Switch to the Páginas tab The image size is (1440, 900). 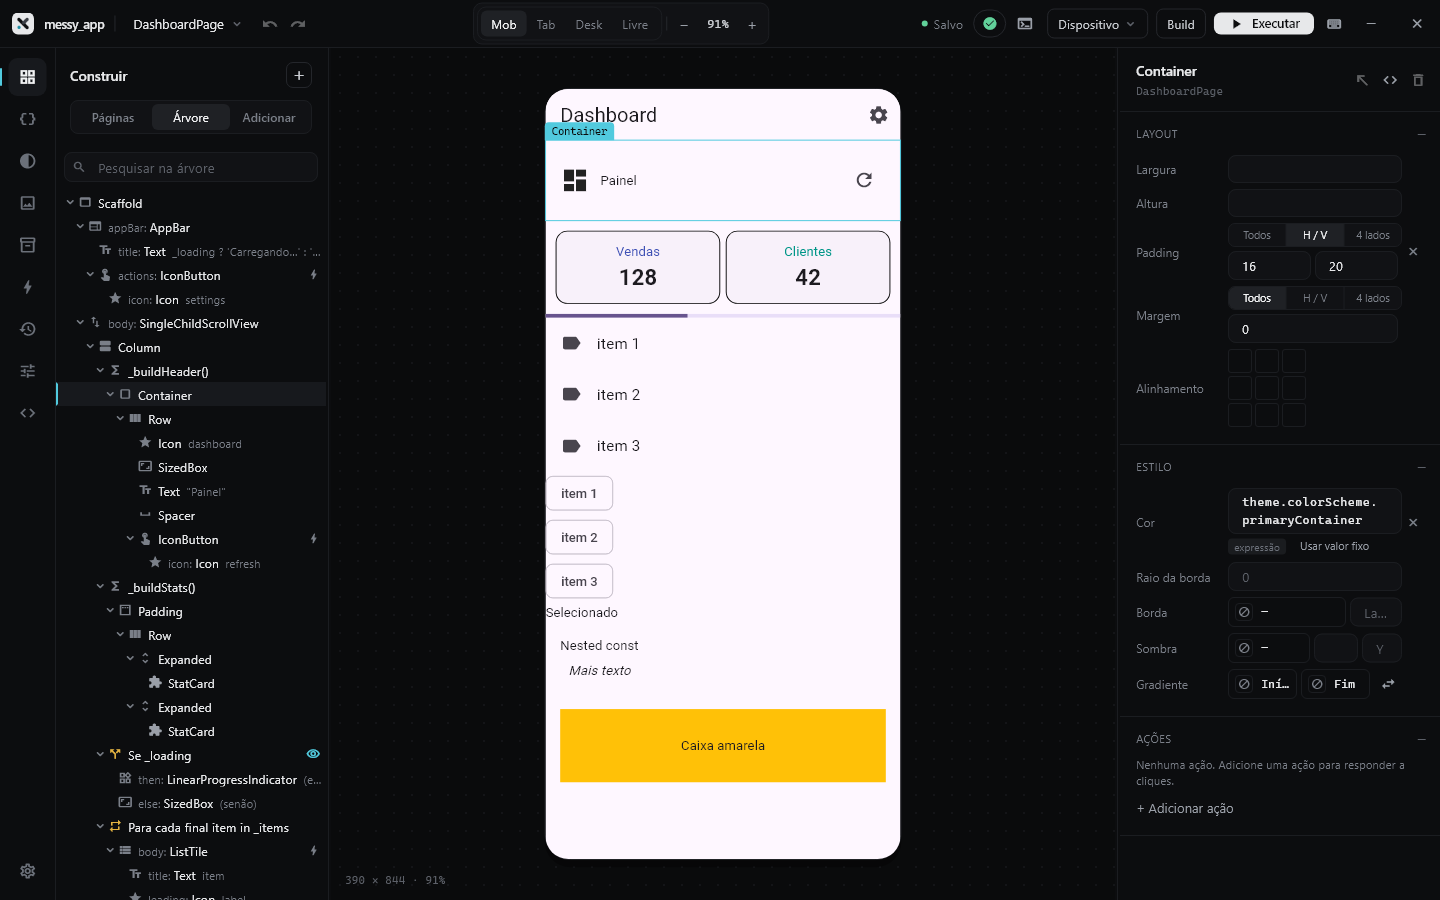click(x=113, y=118)
